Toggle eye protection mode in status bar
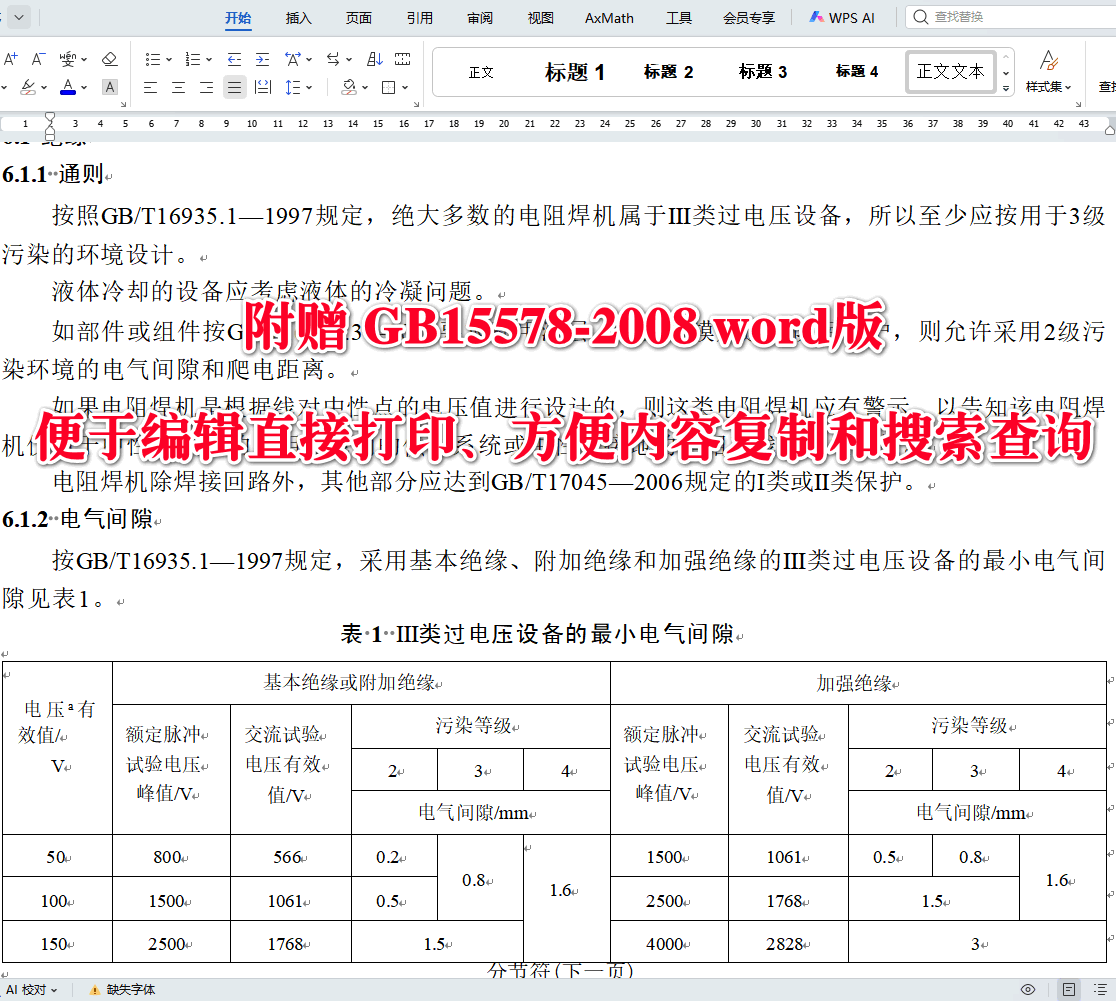Screen dimensions: 1116x1001 tap(1027, 990)
